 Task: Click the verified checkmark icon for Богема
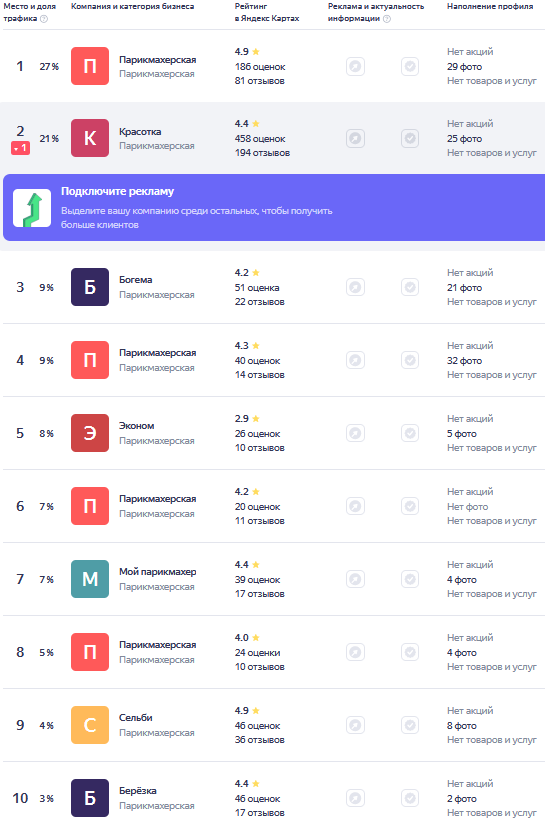410,287
